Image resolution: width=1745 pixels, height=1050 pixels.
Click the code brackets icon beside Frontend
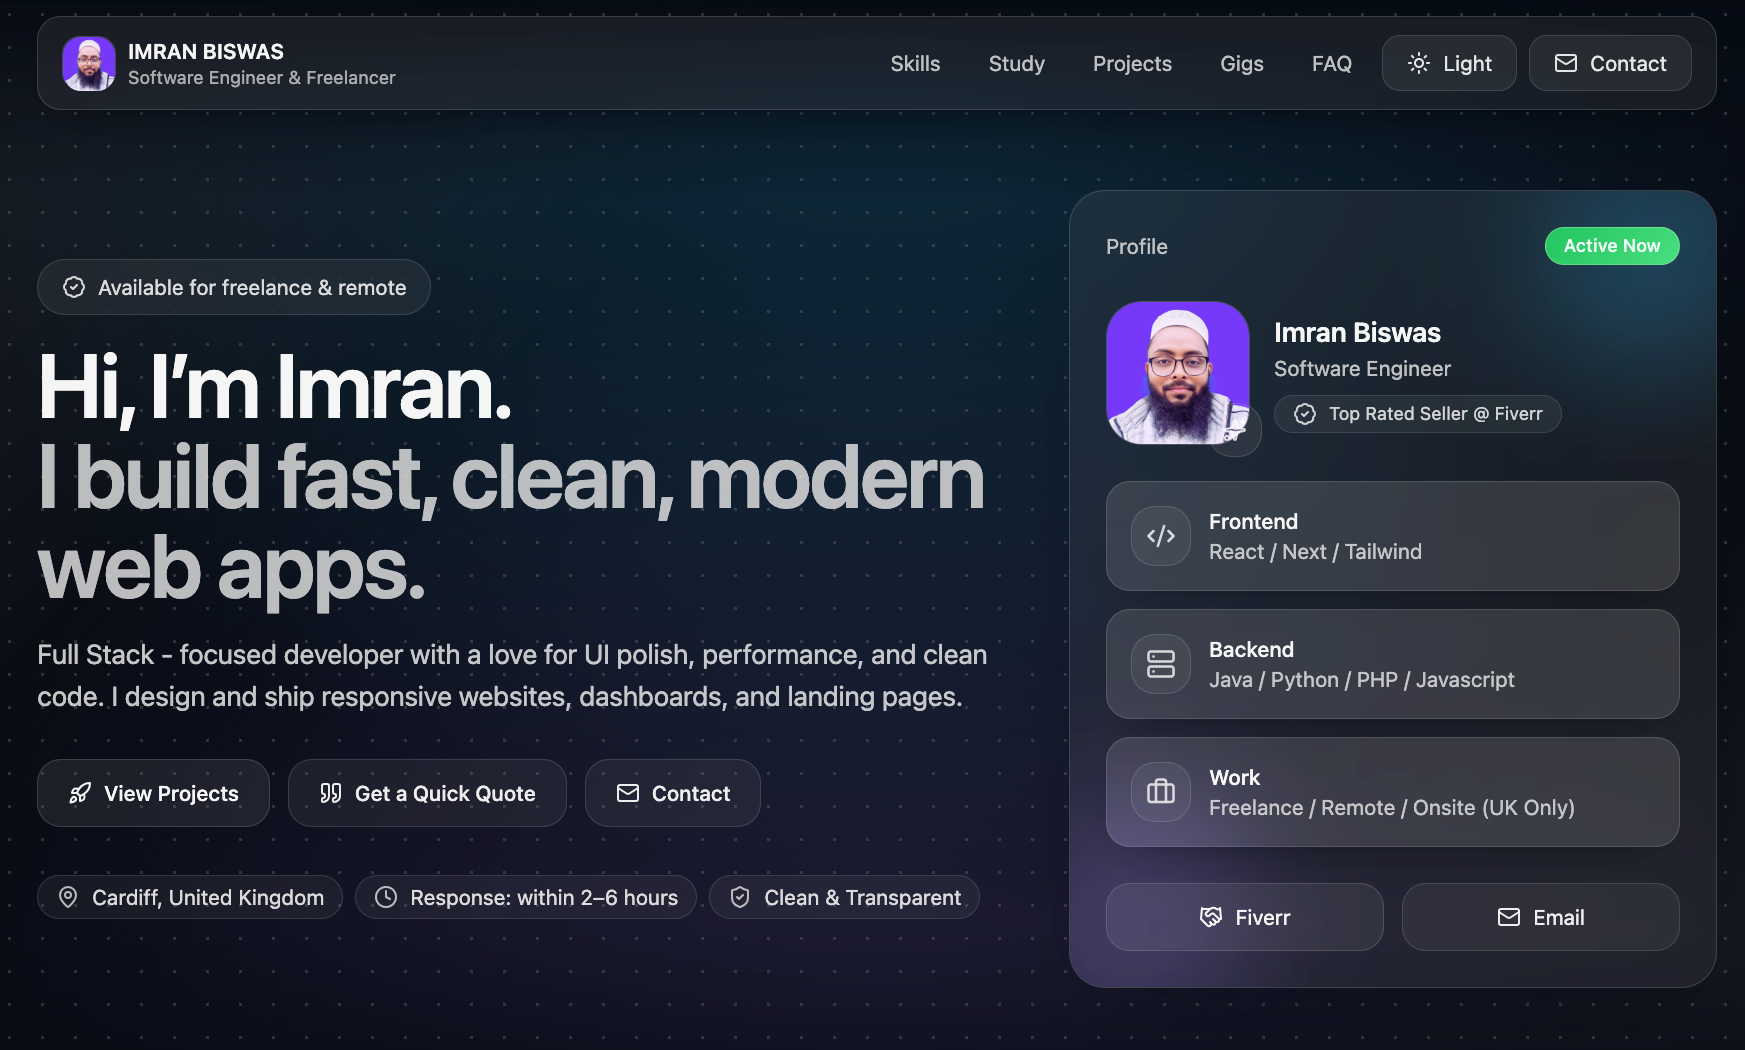tap(1160, 536)
